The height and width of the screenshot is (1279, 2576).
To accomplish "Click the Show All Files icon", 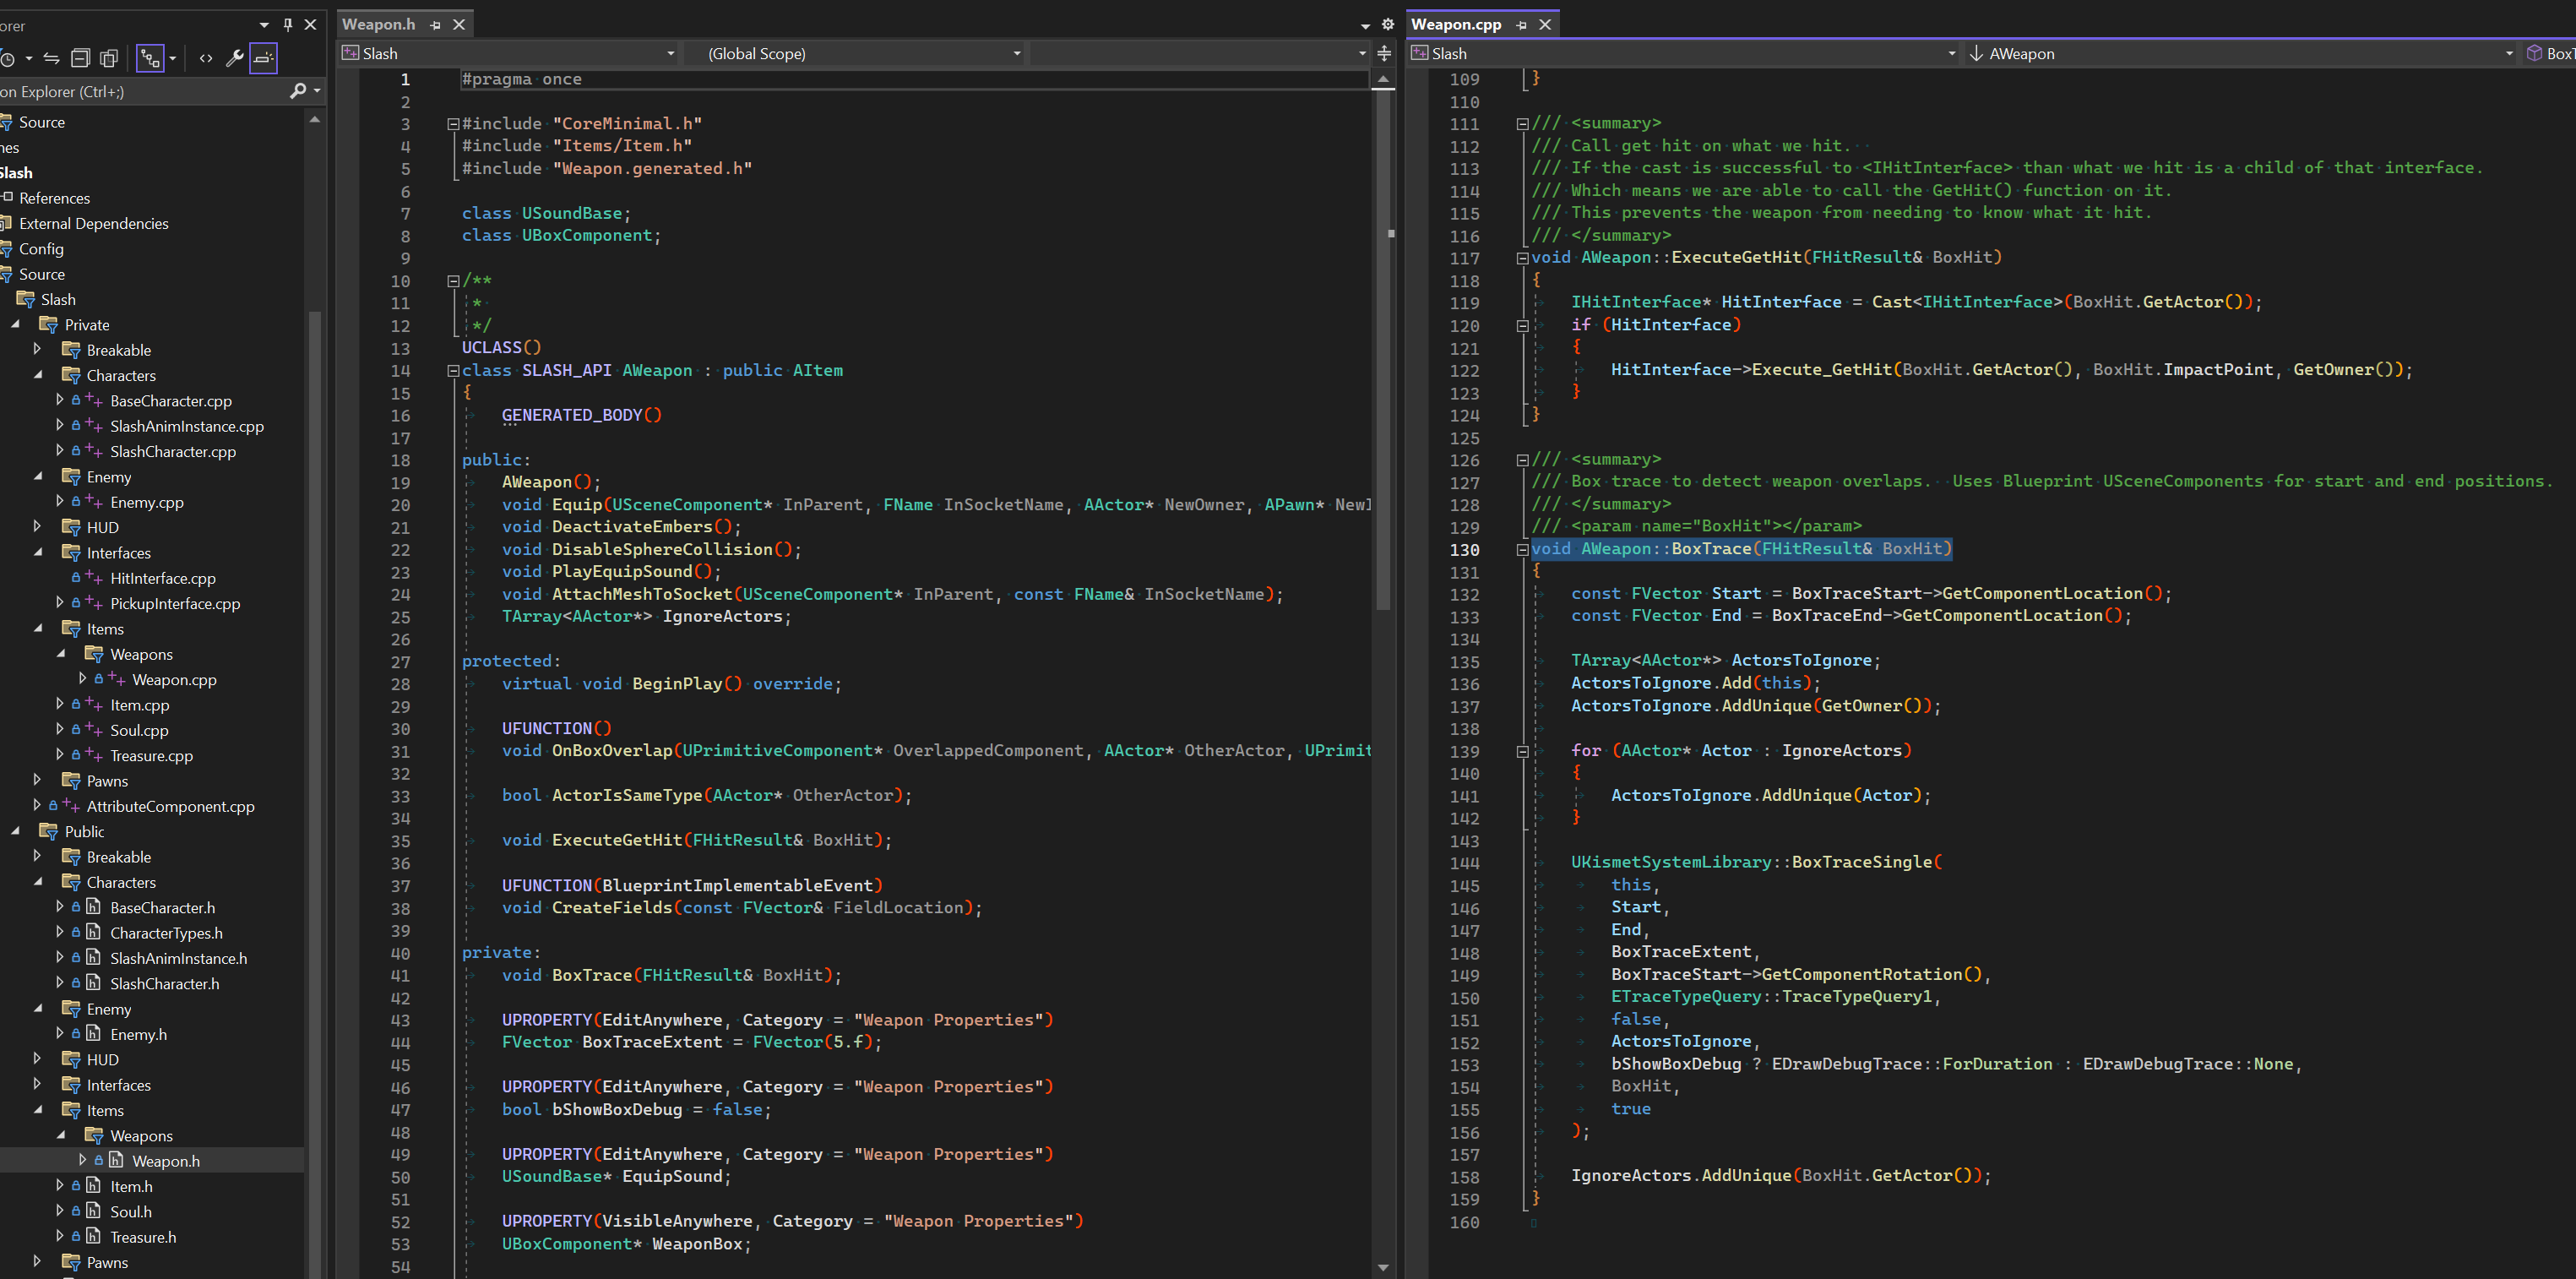I will point(109,58).
